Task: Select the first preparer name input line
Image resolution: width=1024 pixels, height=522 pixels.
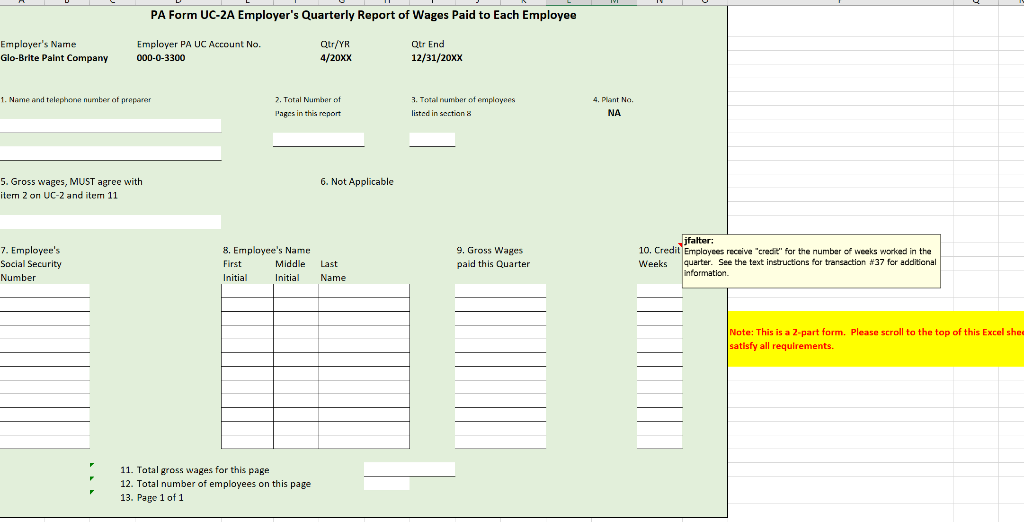Action: click(110, 125)
